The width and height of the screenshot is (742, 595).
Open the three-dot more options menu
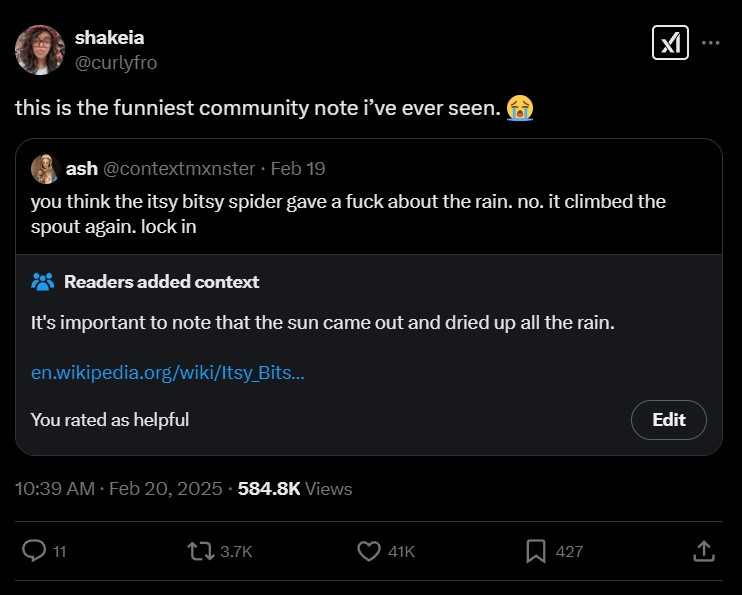[x=710, y=43]
